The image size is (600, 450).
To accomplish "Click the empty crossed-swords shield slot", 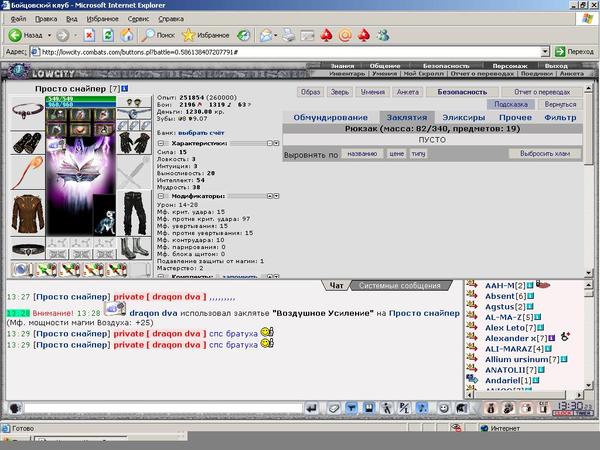I will point(134,173).
